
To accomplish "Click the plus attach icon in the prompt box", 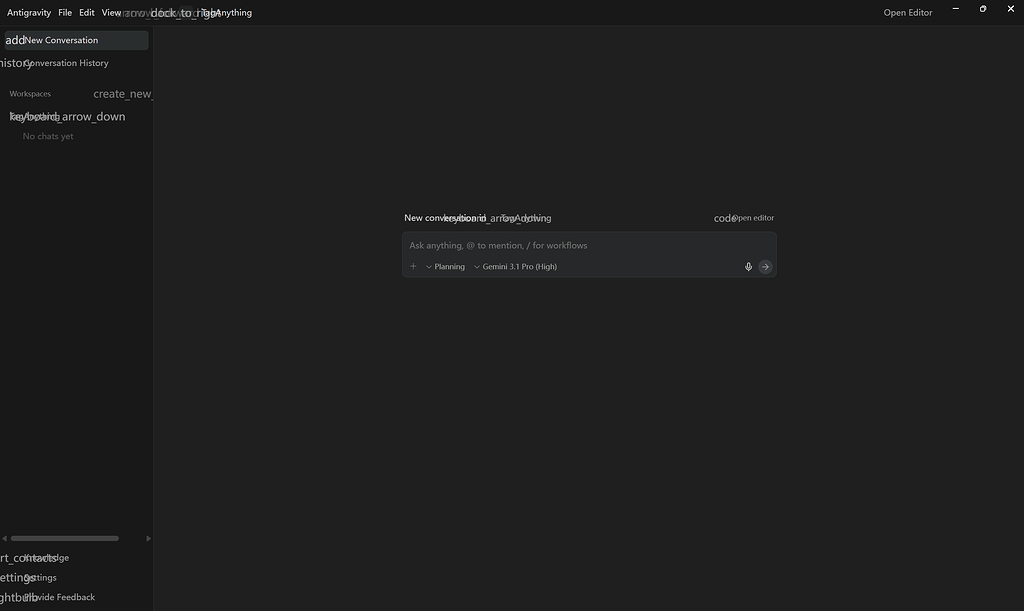I will point(413,266).
